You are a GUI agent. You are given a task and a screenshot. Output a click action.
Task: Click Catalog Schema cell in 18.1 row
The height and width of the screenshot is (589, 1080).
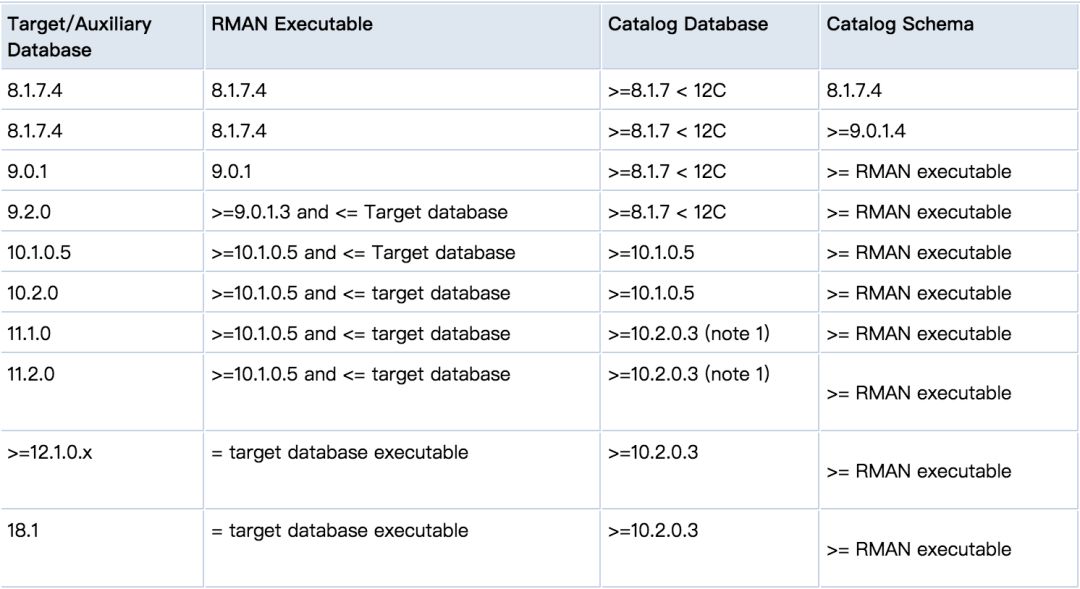coord(918,549)
